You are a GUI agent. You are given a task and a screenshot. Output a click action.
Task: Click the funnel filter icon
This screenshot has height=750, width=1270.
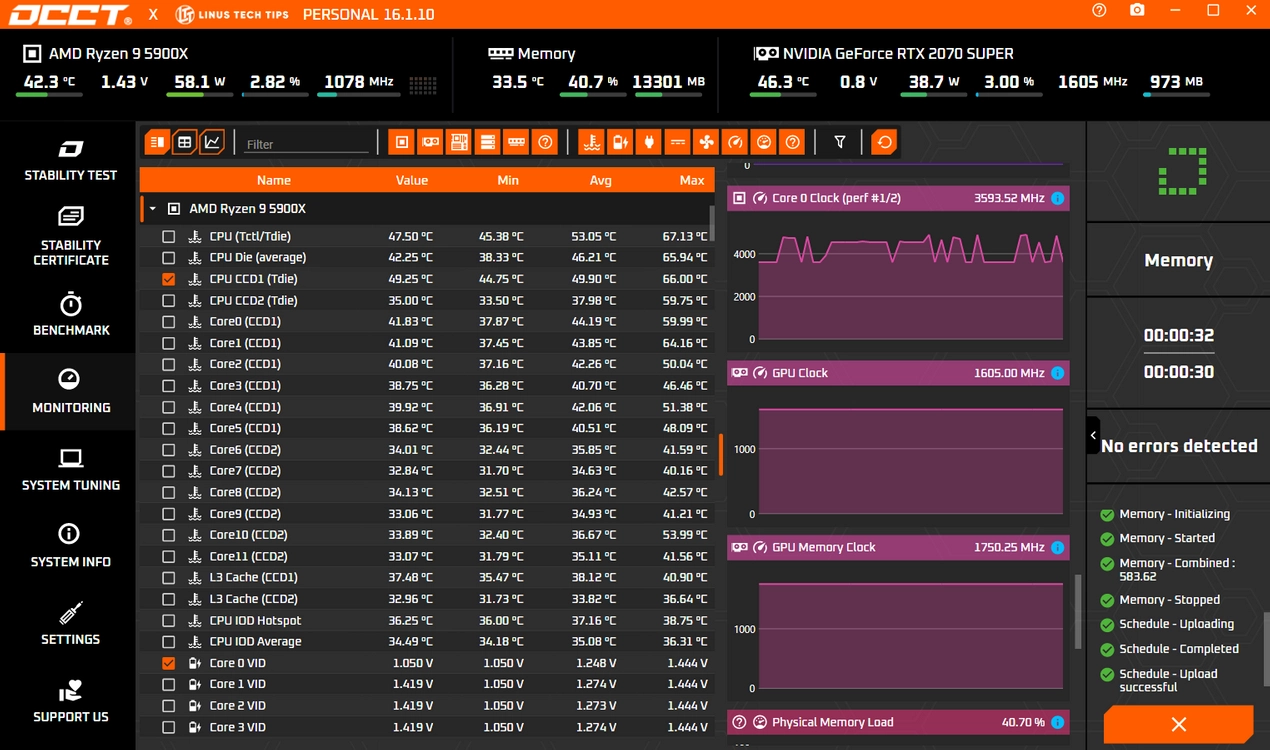point(840,142)
